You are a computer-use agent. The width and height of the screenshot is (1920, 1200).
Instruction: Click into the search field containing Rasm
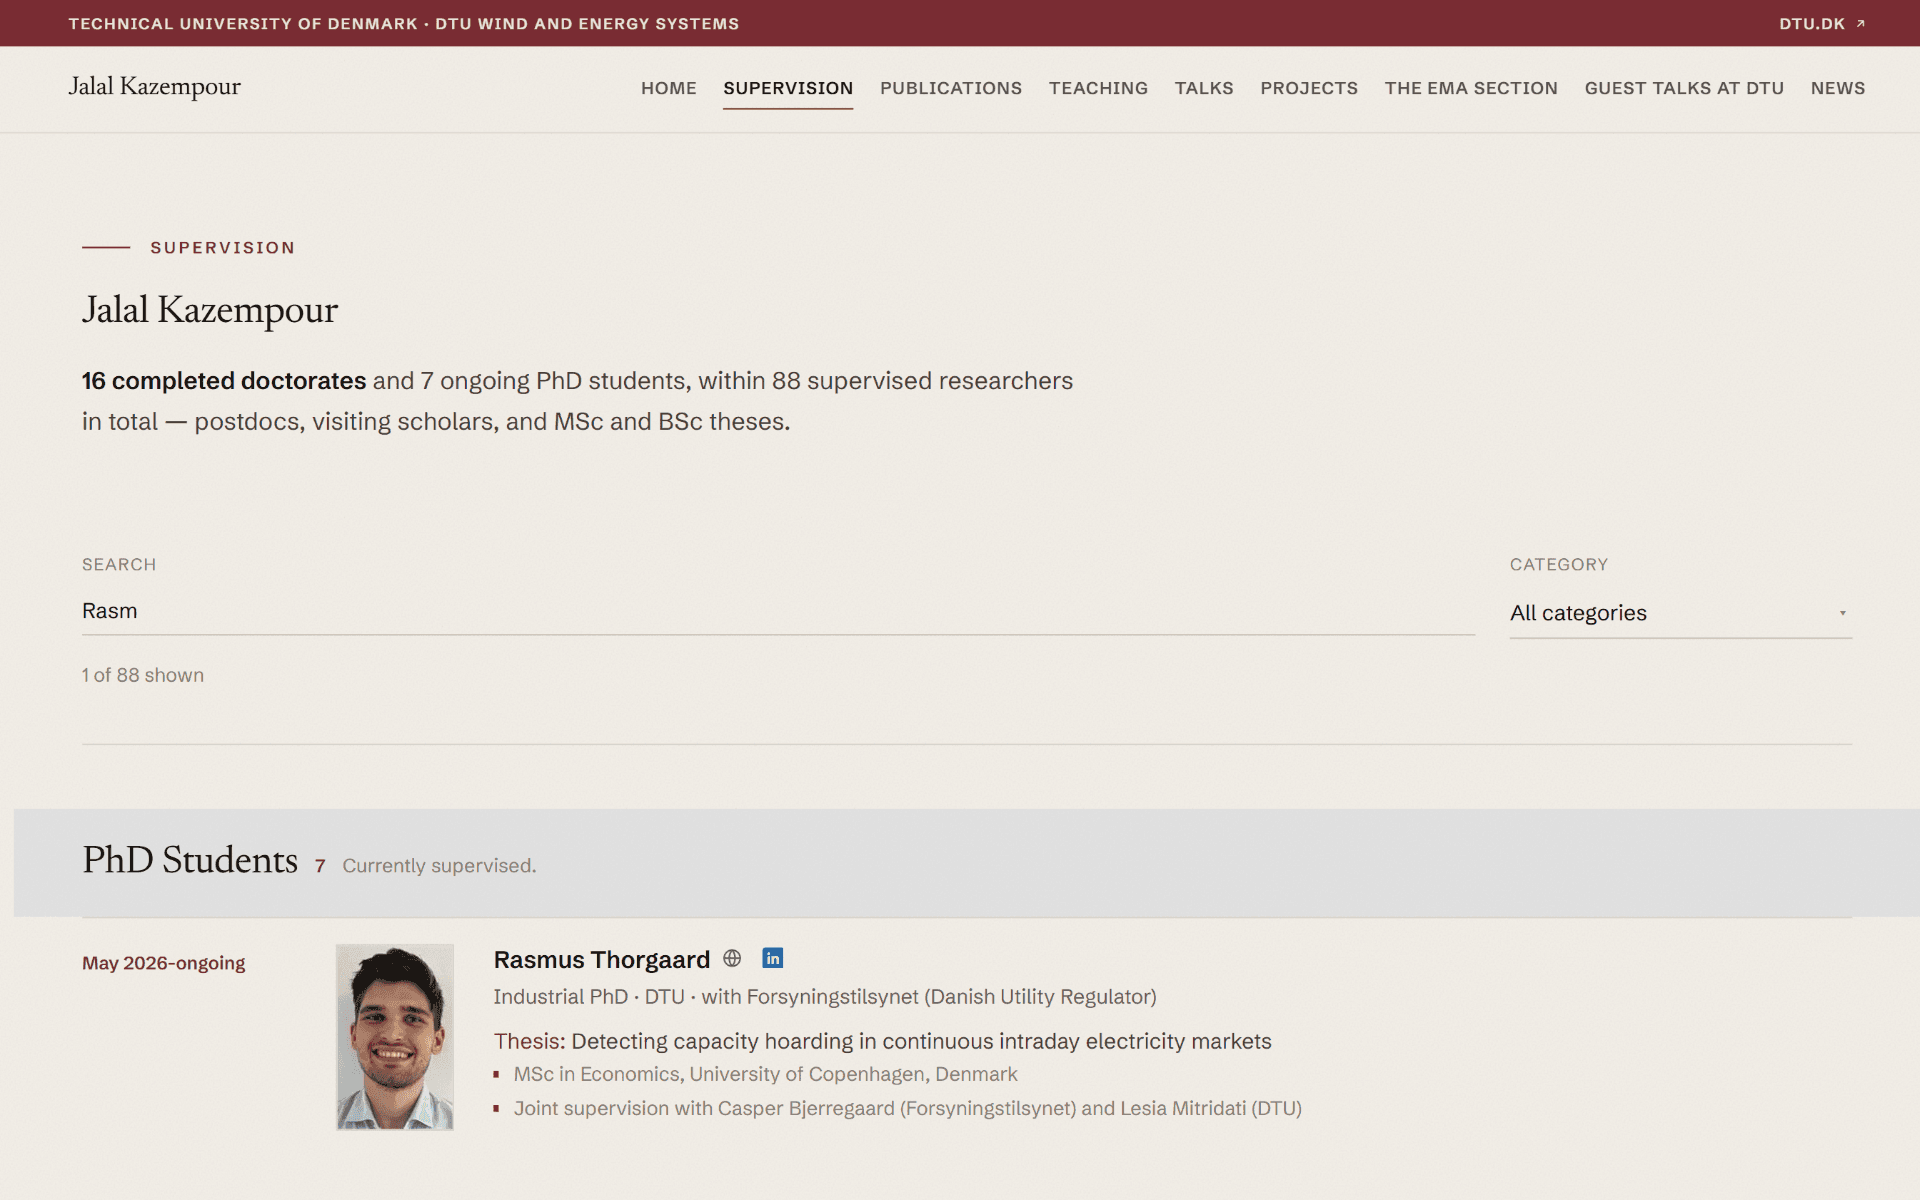pos(778,611)
